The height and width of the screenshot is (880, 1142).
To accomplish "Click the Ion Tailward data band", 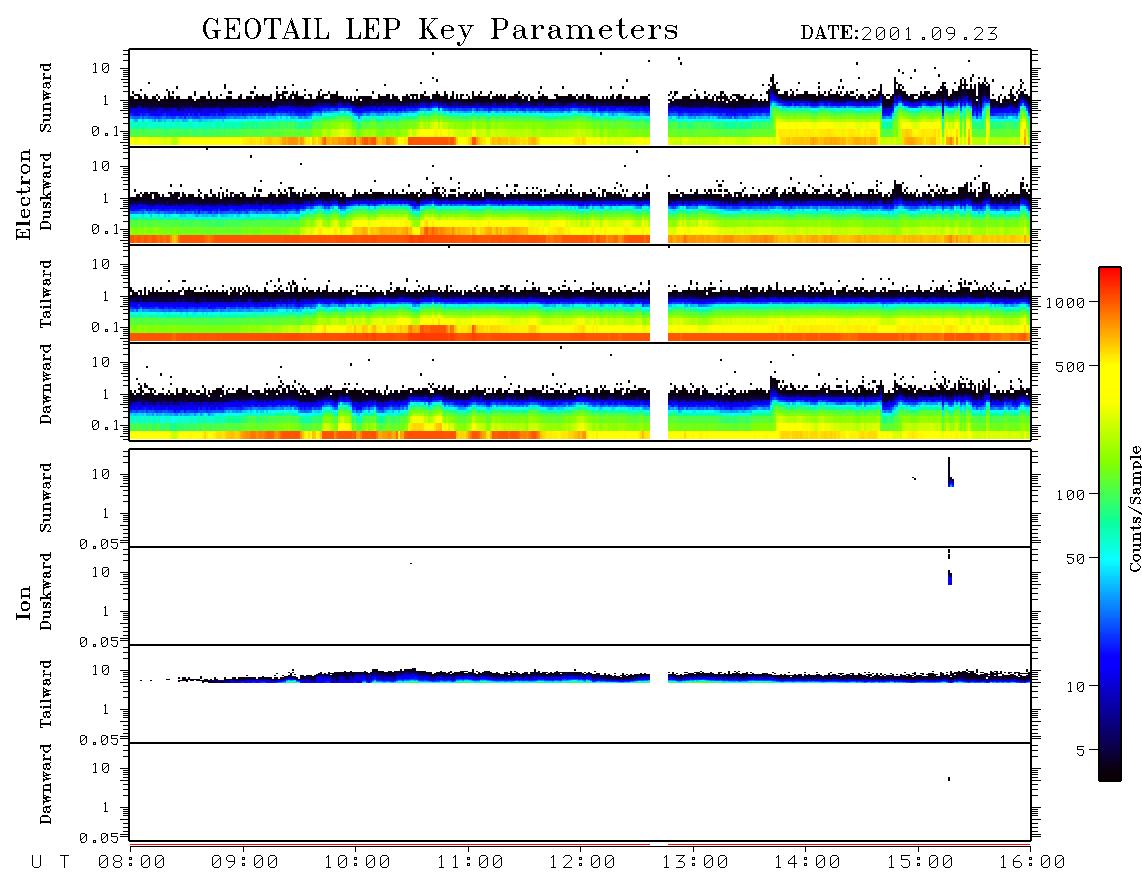I will pos(585,677).
